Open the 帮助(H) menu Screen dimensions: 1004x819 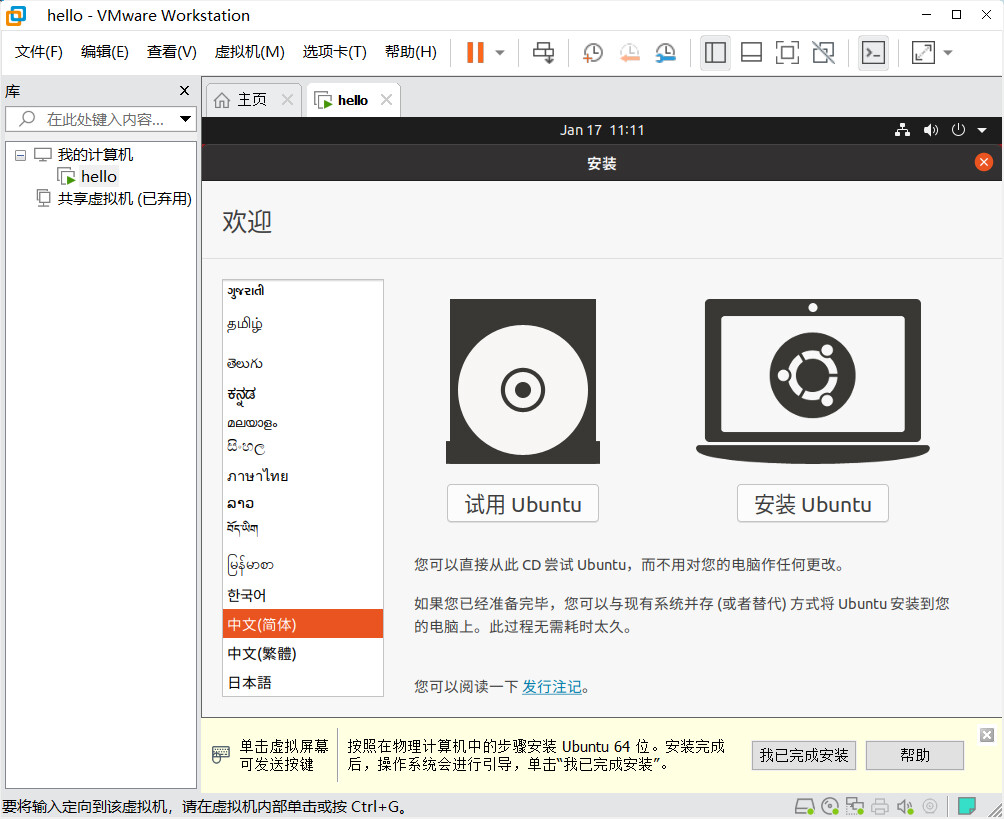[x=410, y=52]
